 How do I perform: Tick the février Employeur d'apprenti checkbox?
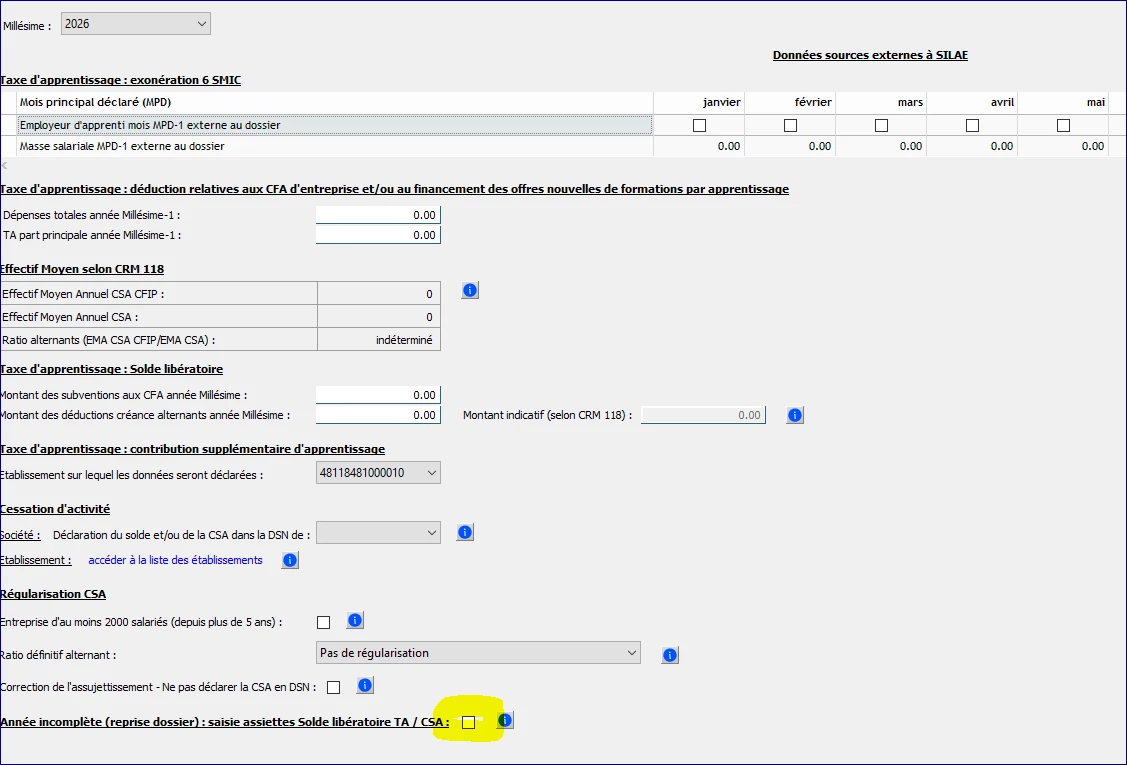[x=791, y=125]
